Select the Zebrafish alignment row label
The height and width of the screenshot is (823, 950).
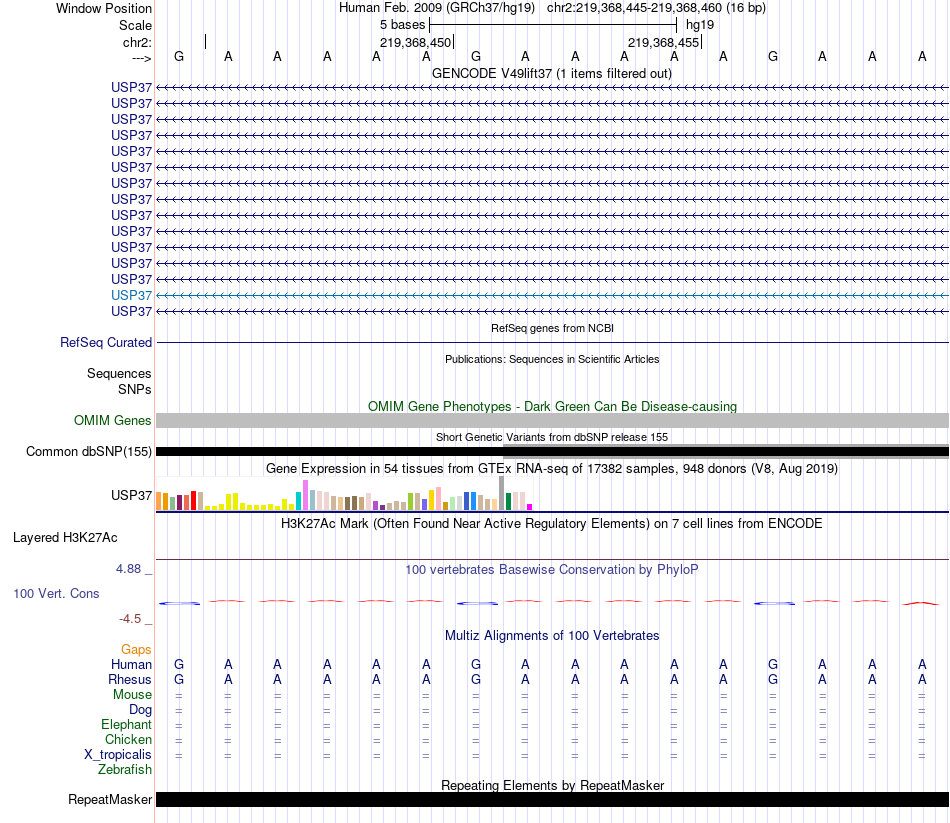click(125, 770)
